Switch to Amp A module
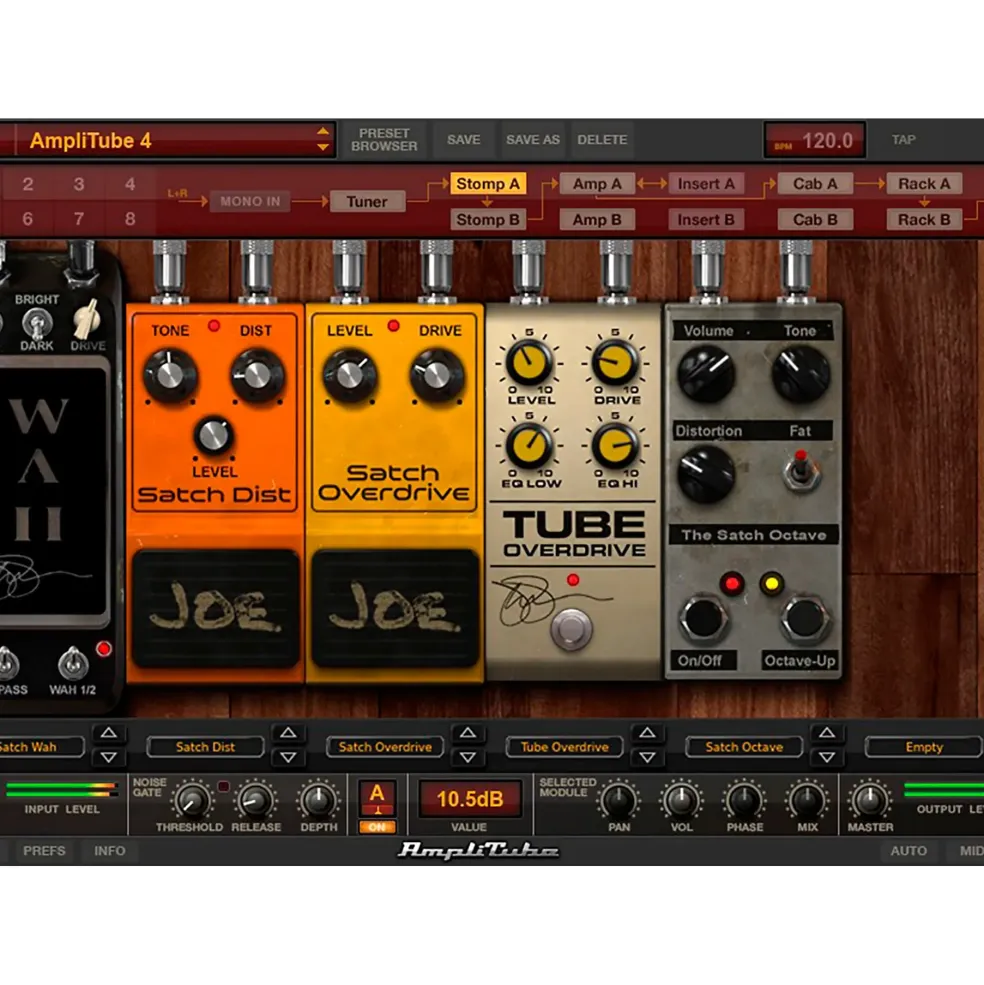Screen dimensions: 984x985 point(597,184)
